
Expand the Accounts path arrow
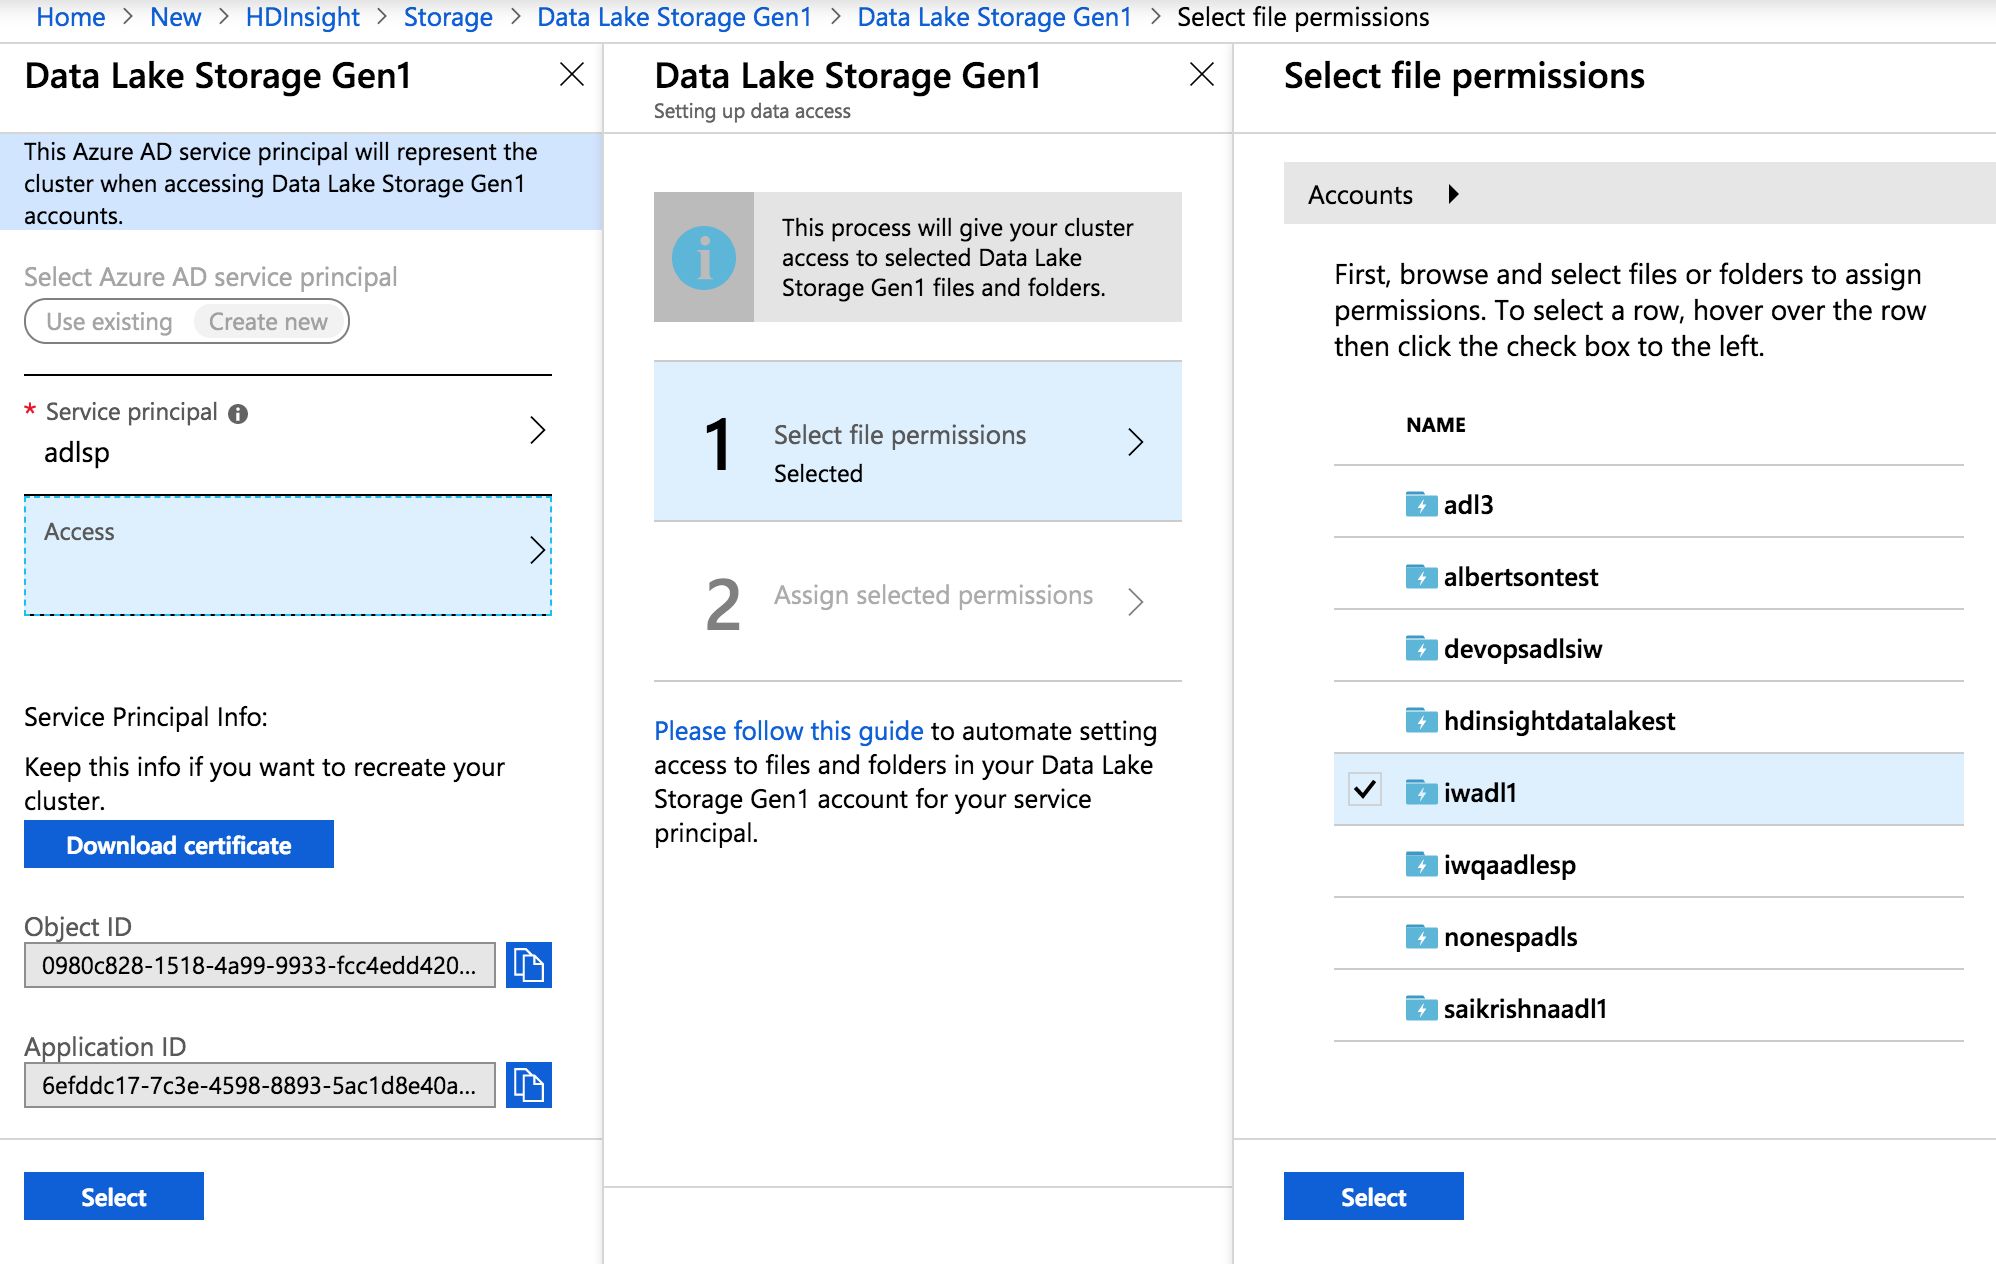[1454, 194]
